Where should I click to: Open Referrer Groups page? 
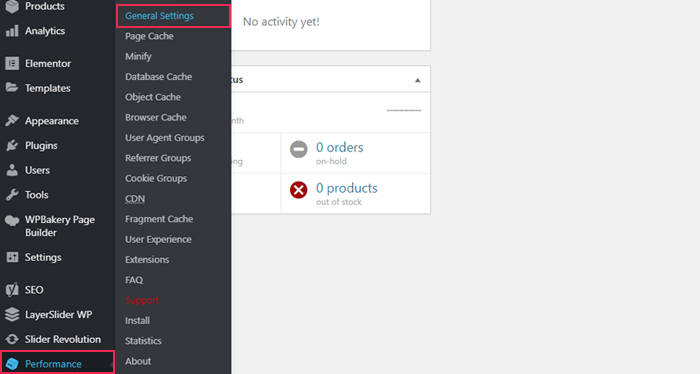pyautogui.click(x=158, y=158)
